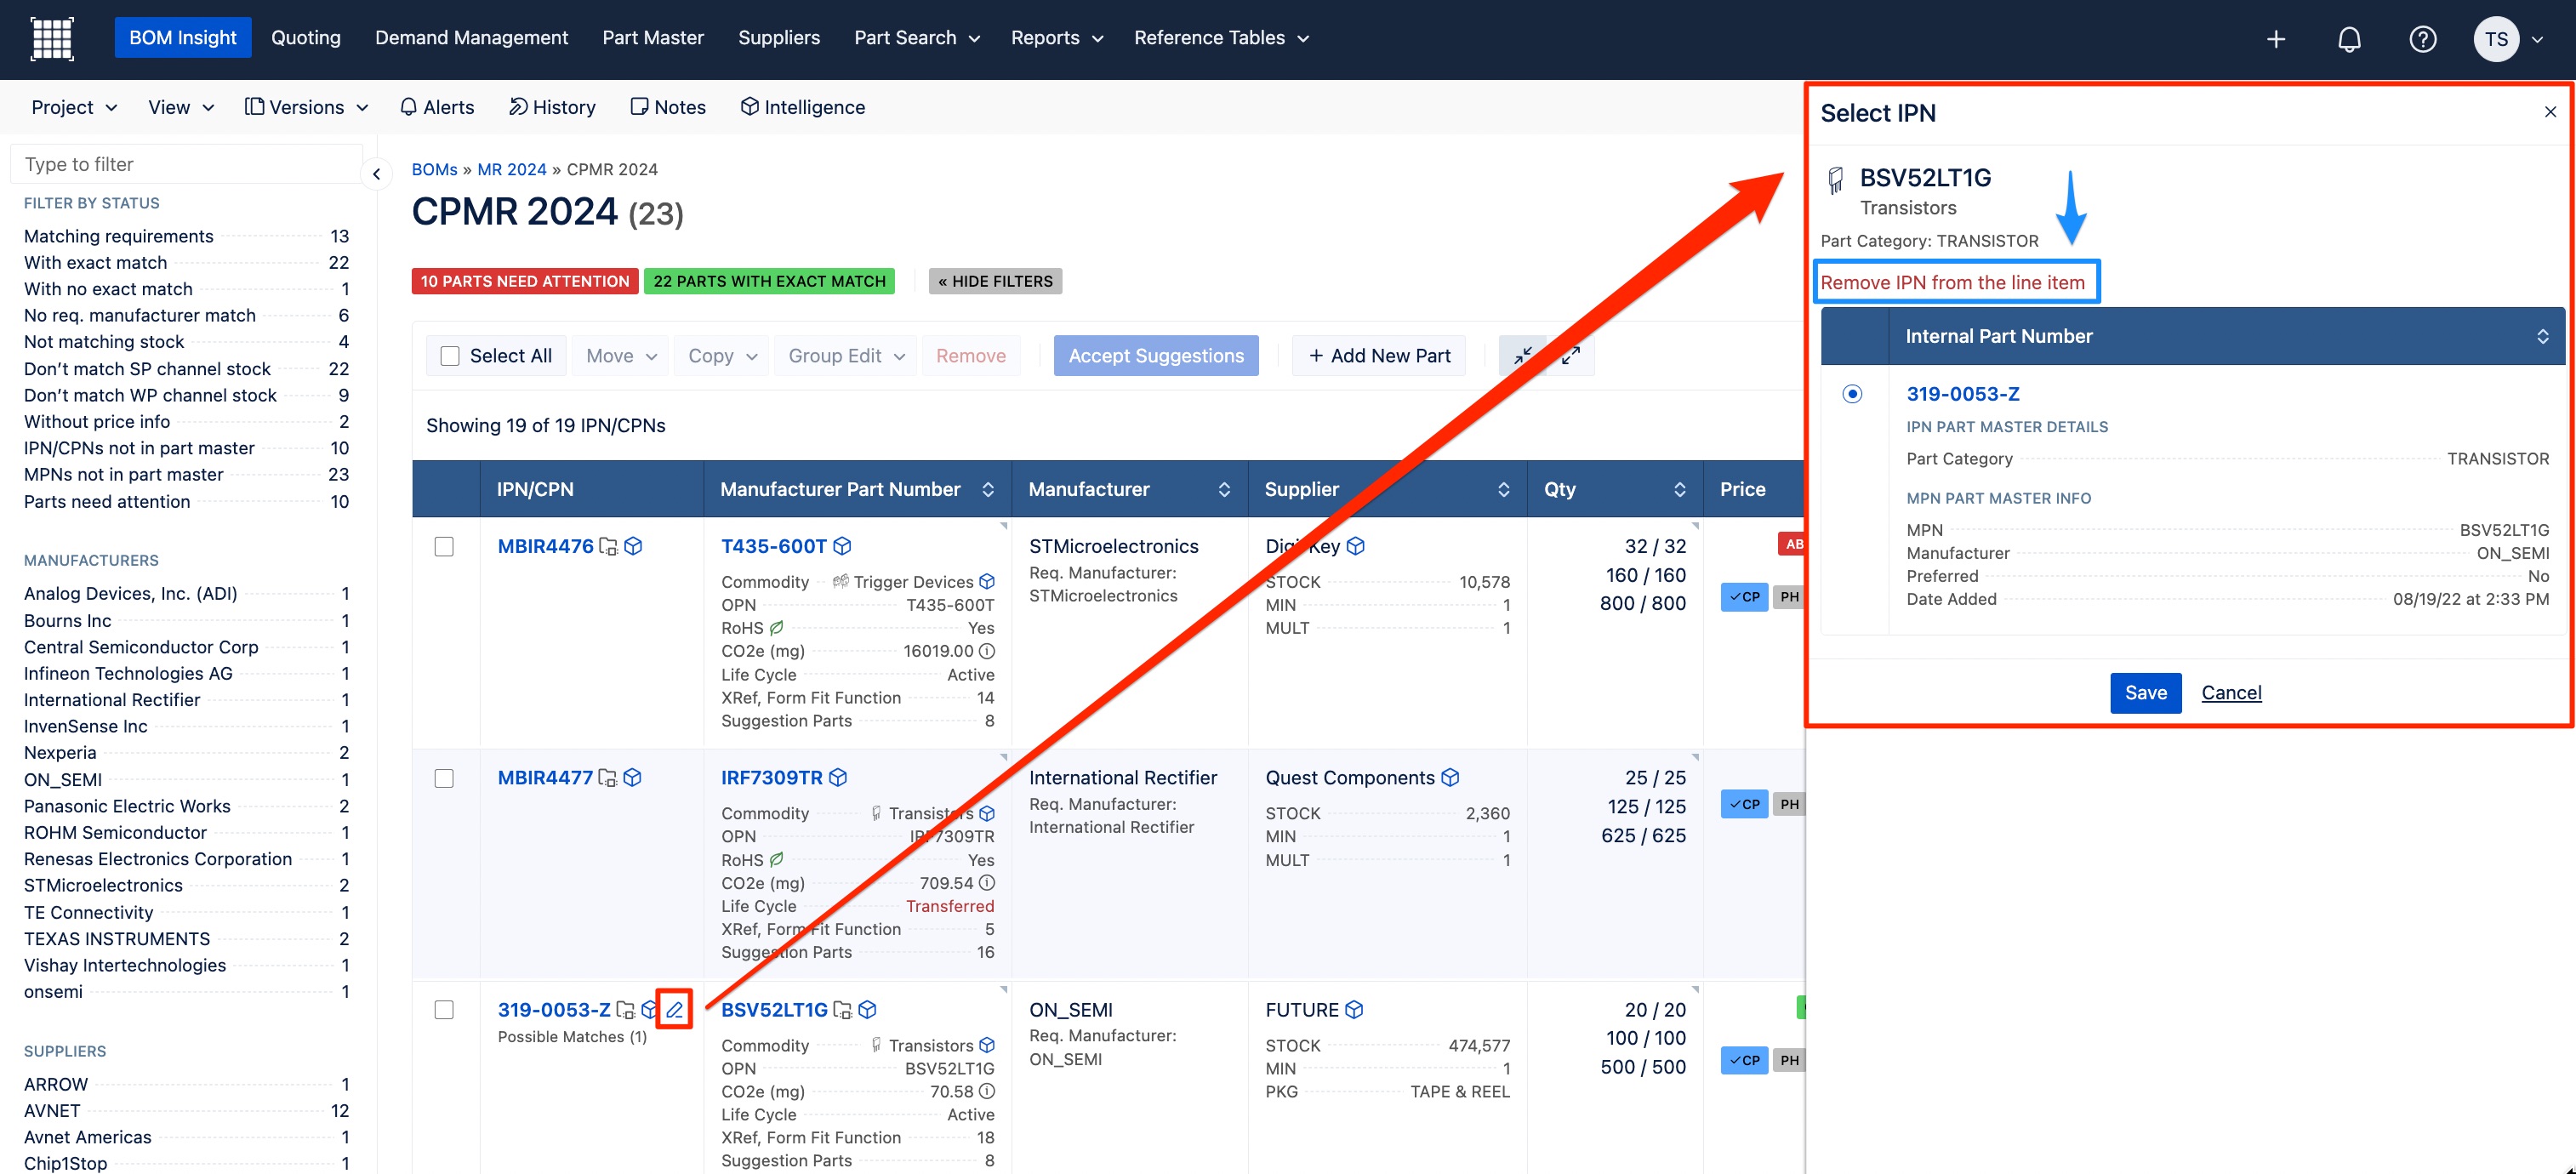Click the Cancel link
2576x1174 pixels.
2231,693
